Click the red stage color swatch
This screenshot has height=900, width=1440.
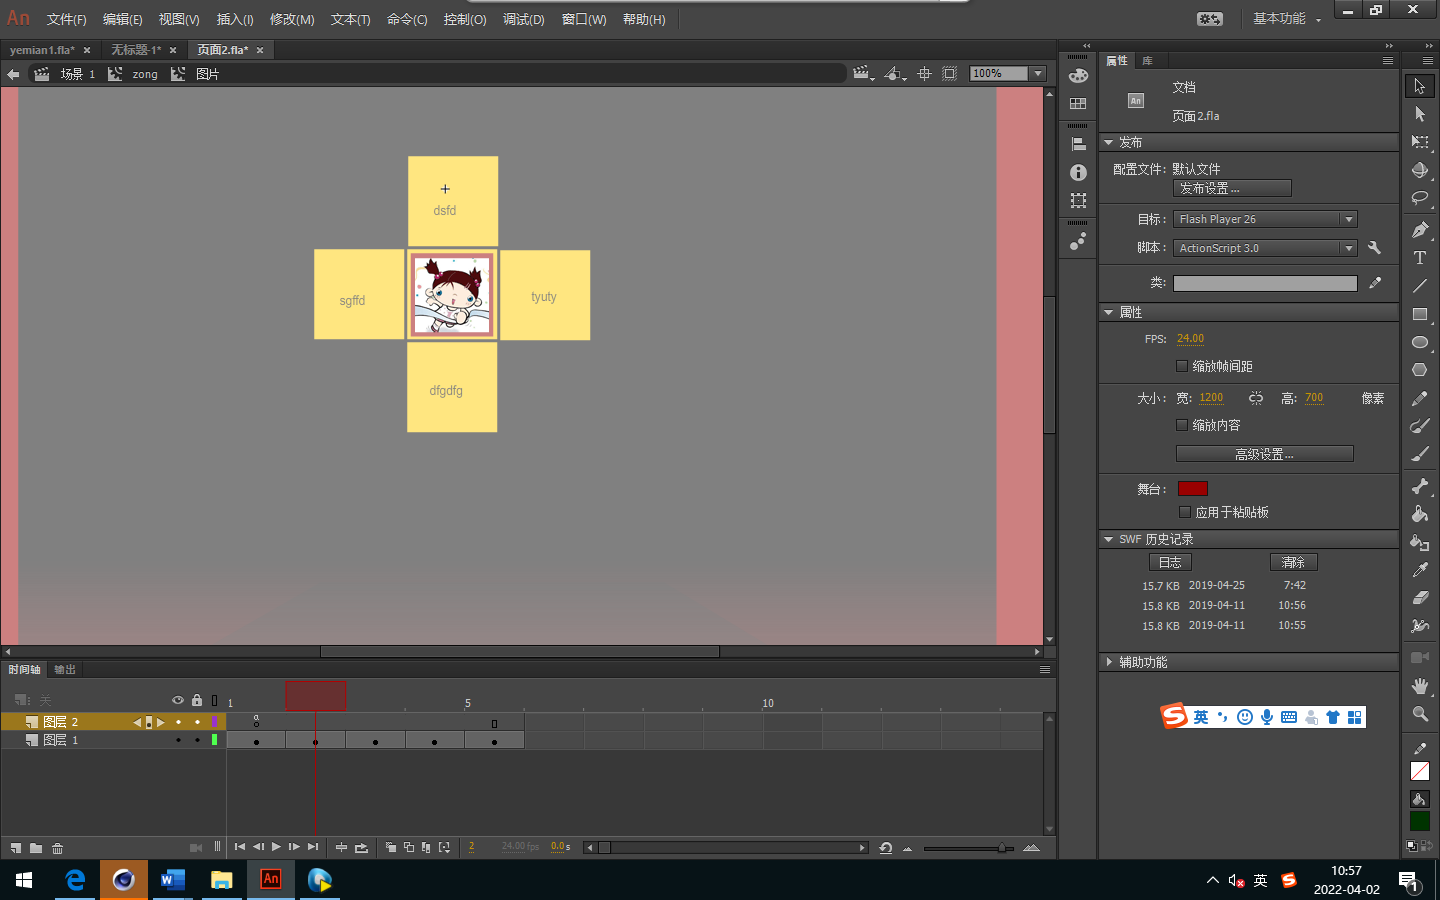point(1193,489)
